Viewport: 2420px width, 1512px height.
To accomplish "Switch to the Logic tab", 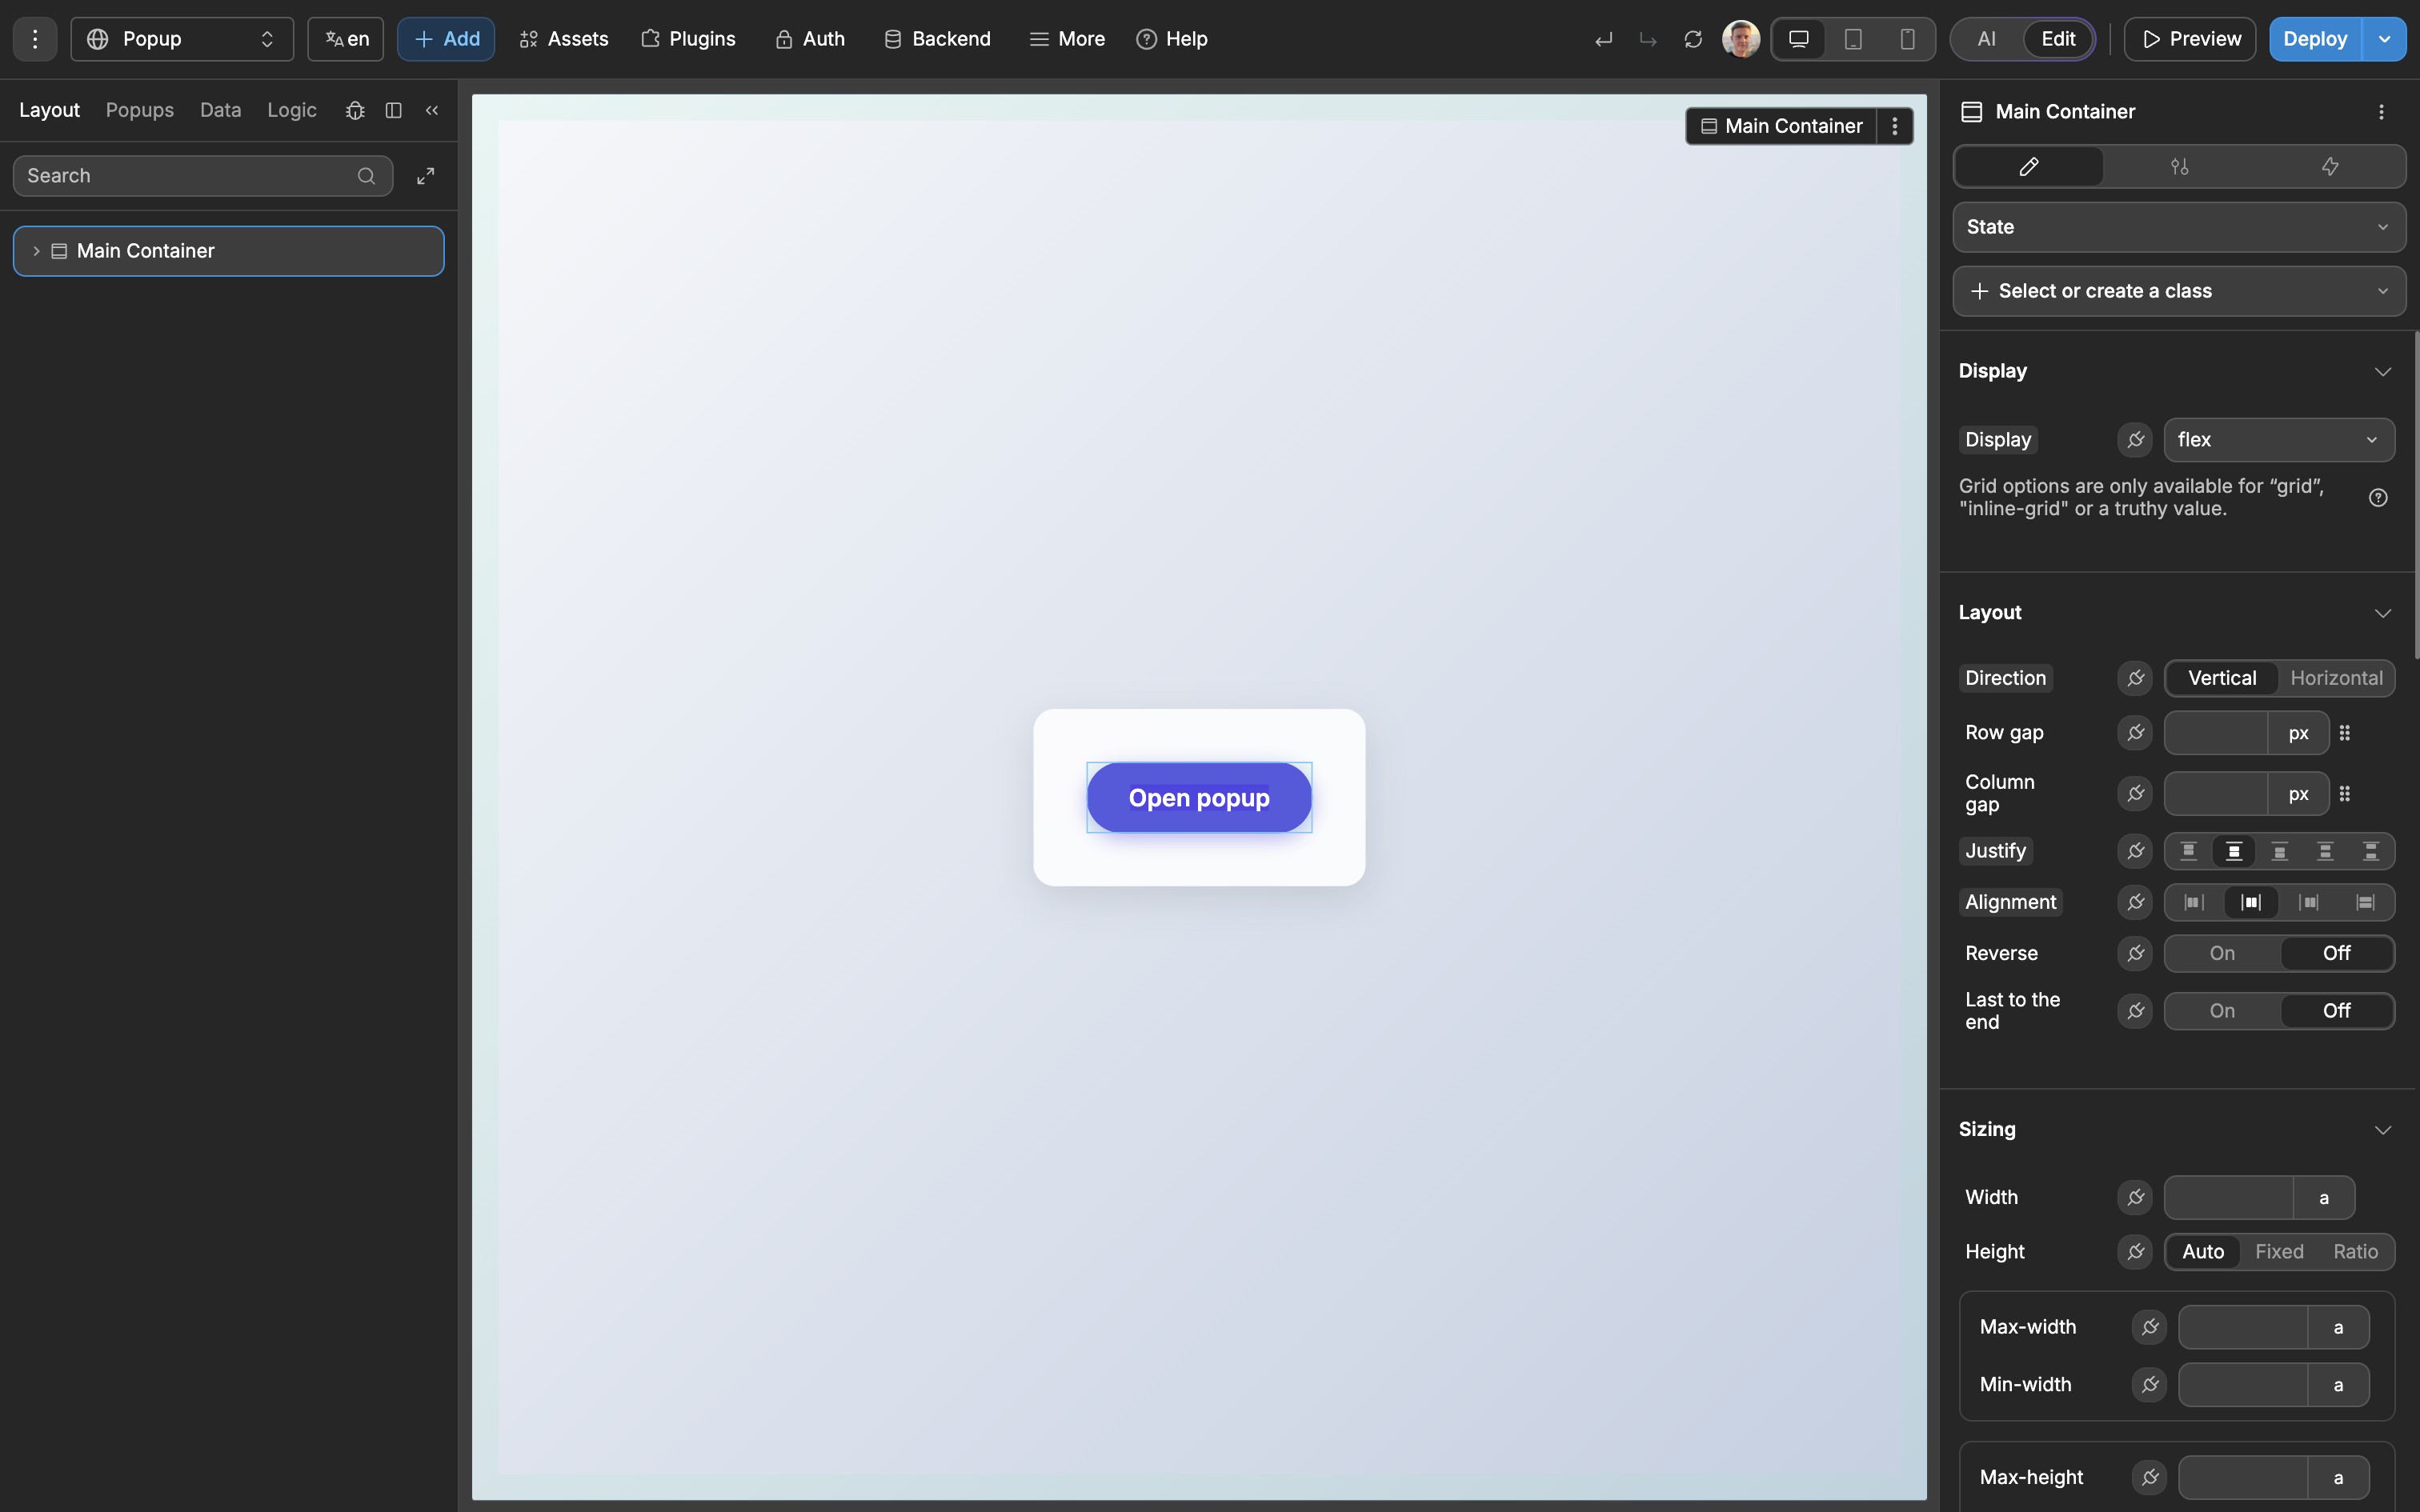I will [292, 110].
